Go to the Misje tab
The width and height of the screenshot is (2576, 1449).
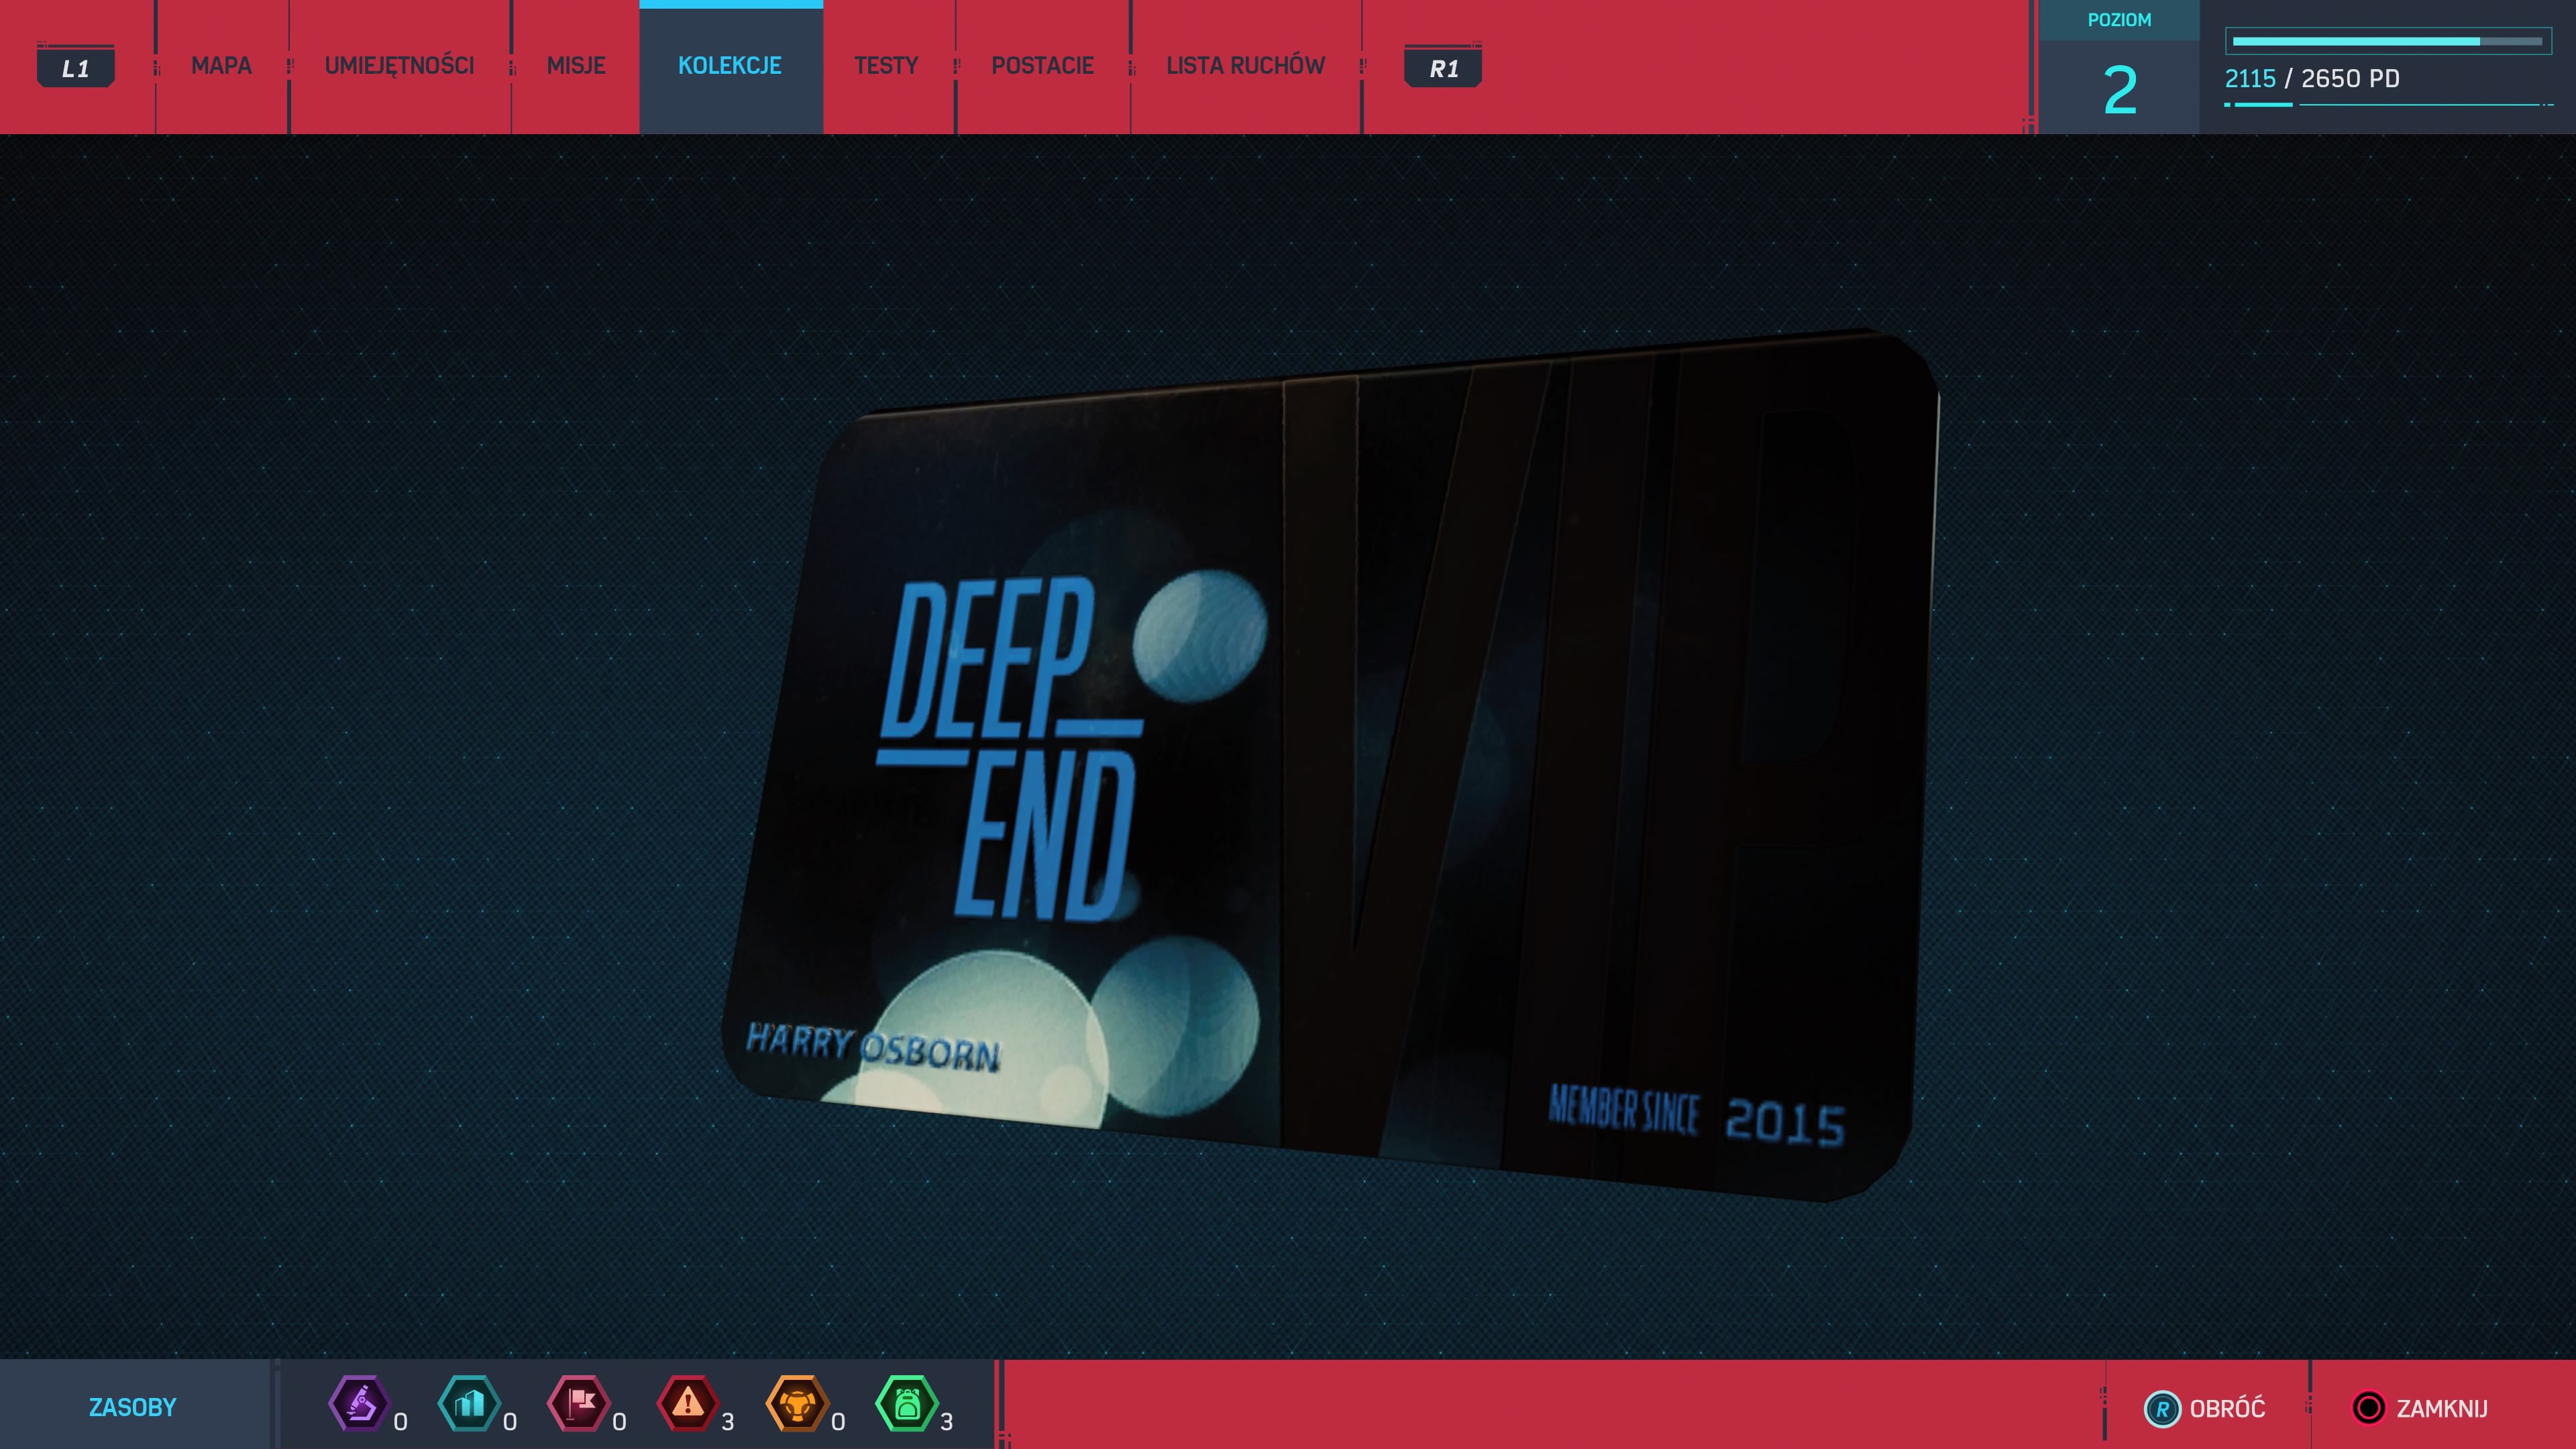pyautogui.click(x=576, y=66)
